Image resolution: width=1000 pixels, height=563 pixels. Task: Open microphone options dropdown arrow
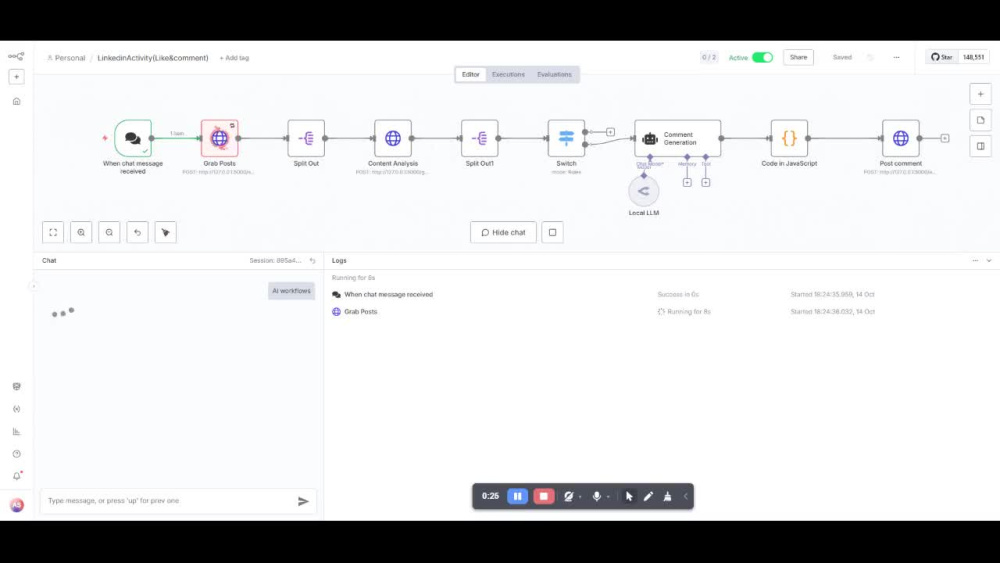(608, 497)
